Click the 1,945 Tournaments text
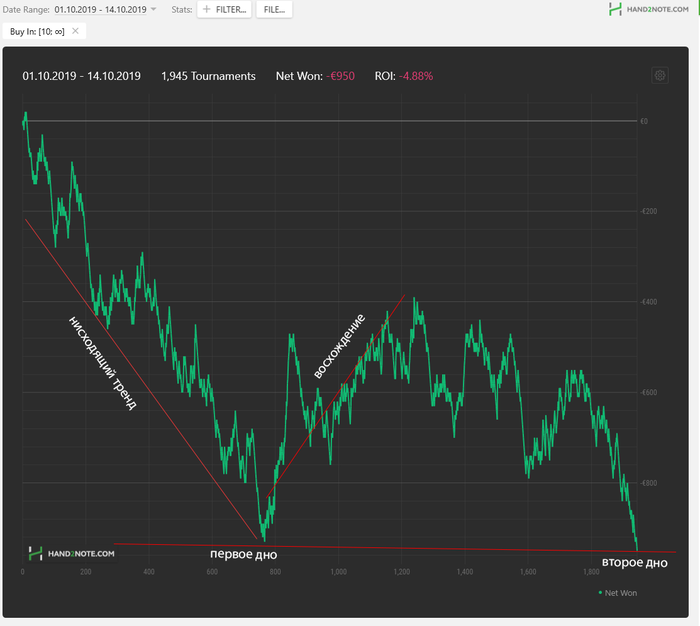 pos(208,76)
